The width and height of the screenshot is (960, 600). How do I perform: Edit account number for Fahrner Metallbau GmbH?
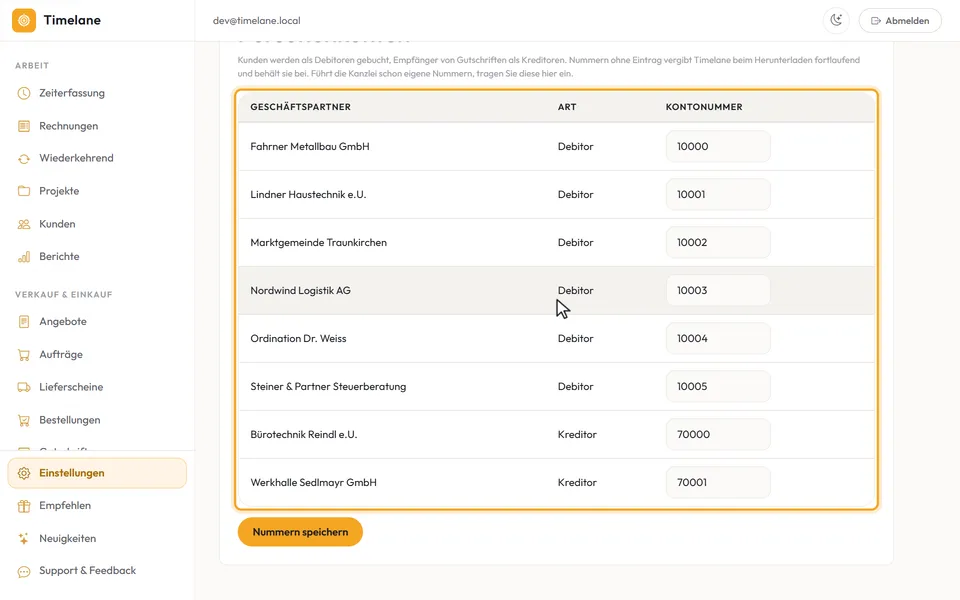pyautogui.click(x=718, y=146)
